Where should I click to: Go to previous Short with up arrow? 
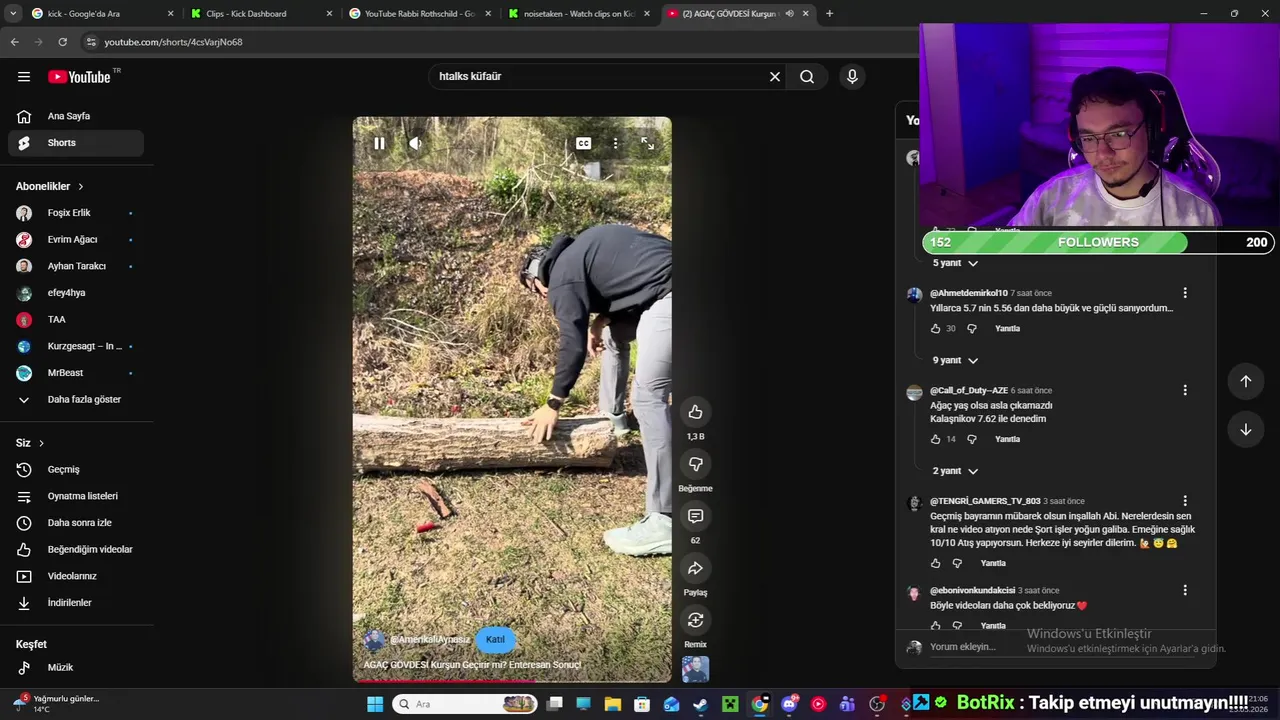click(x=1246, y=381)
